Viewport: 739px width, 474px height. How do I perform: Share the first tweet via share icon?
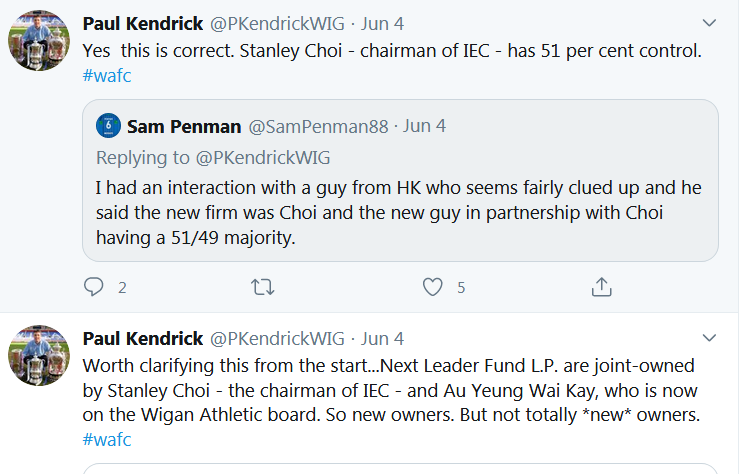tap(601, 287)
